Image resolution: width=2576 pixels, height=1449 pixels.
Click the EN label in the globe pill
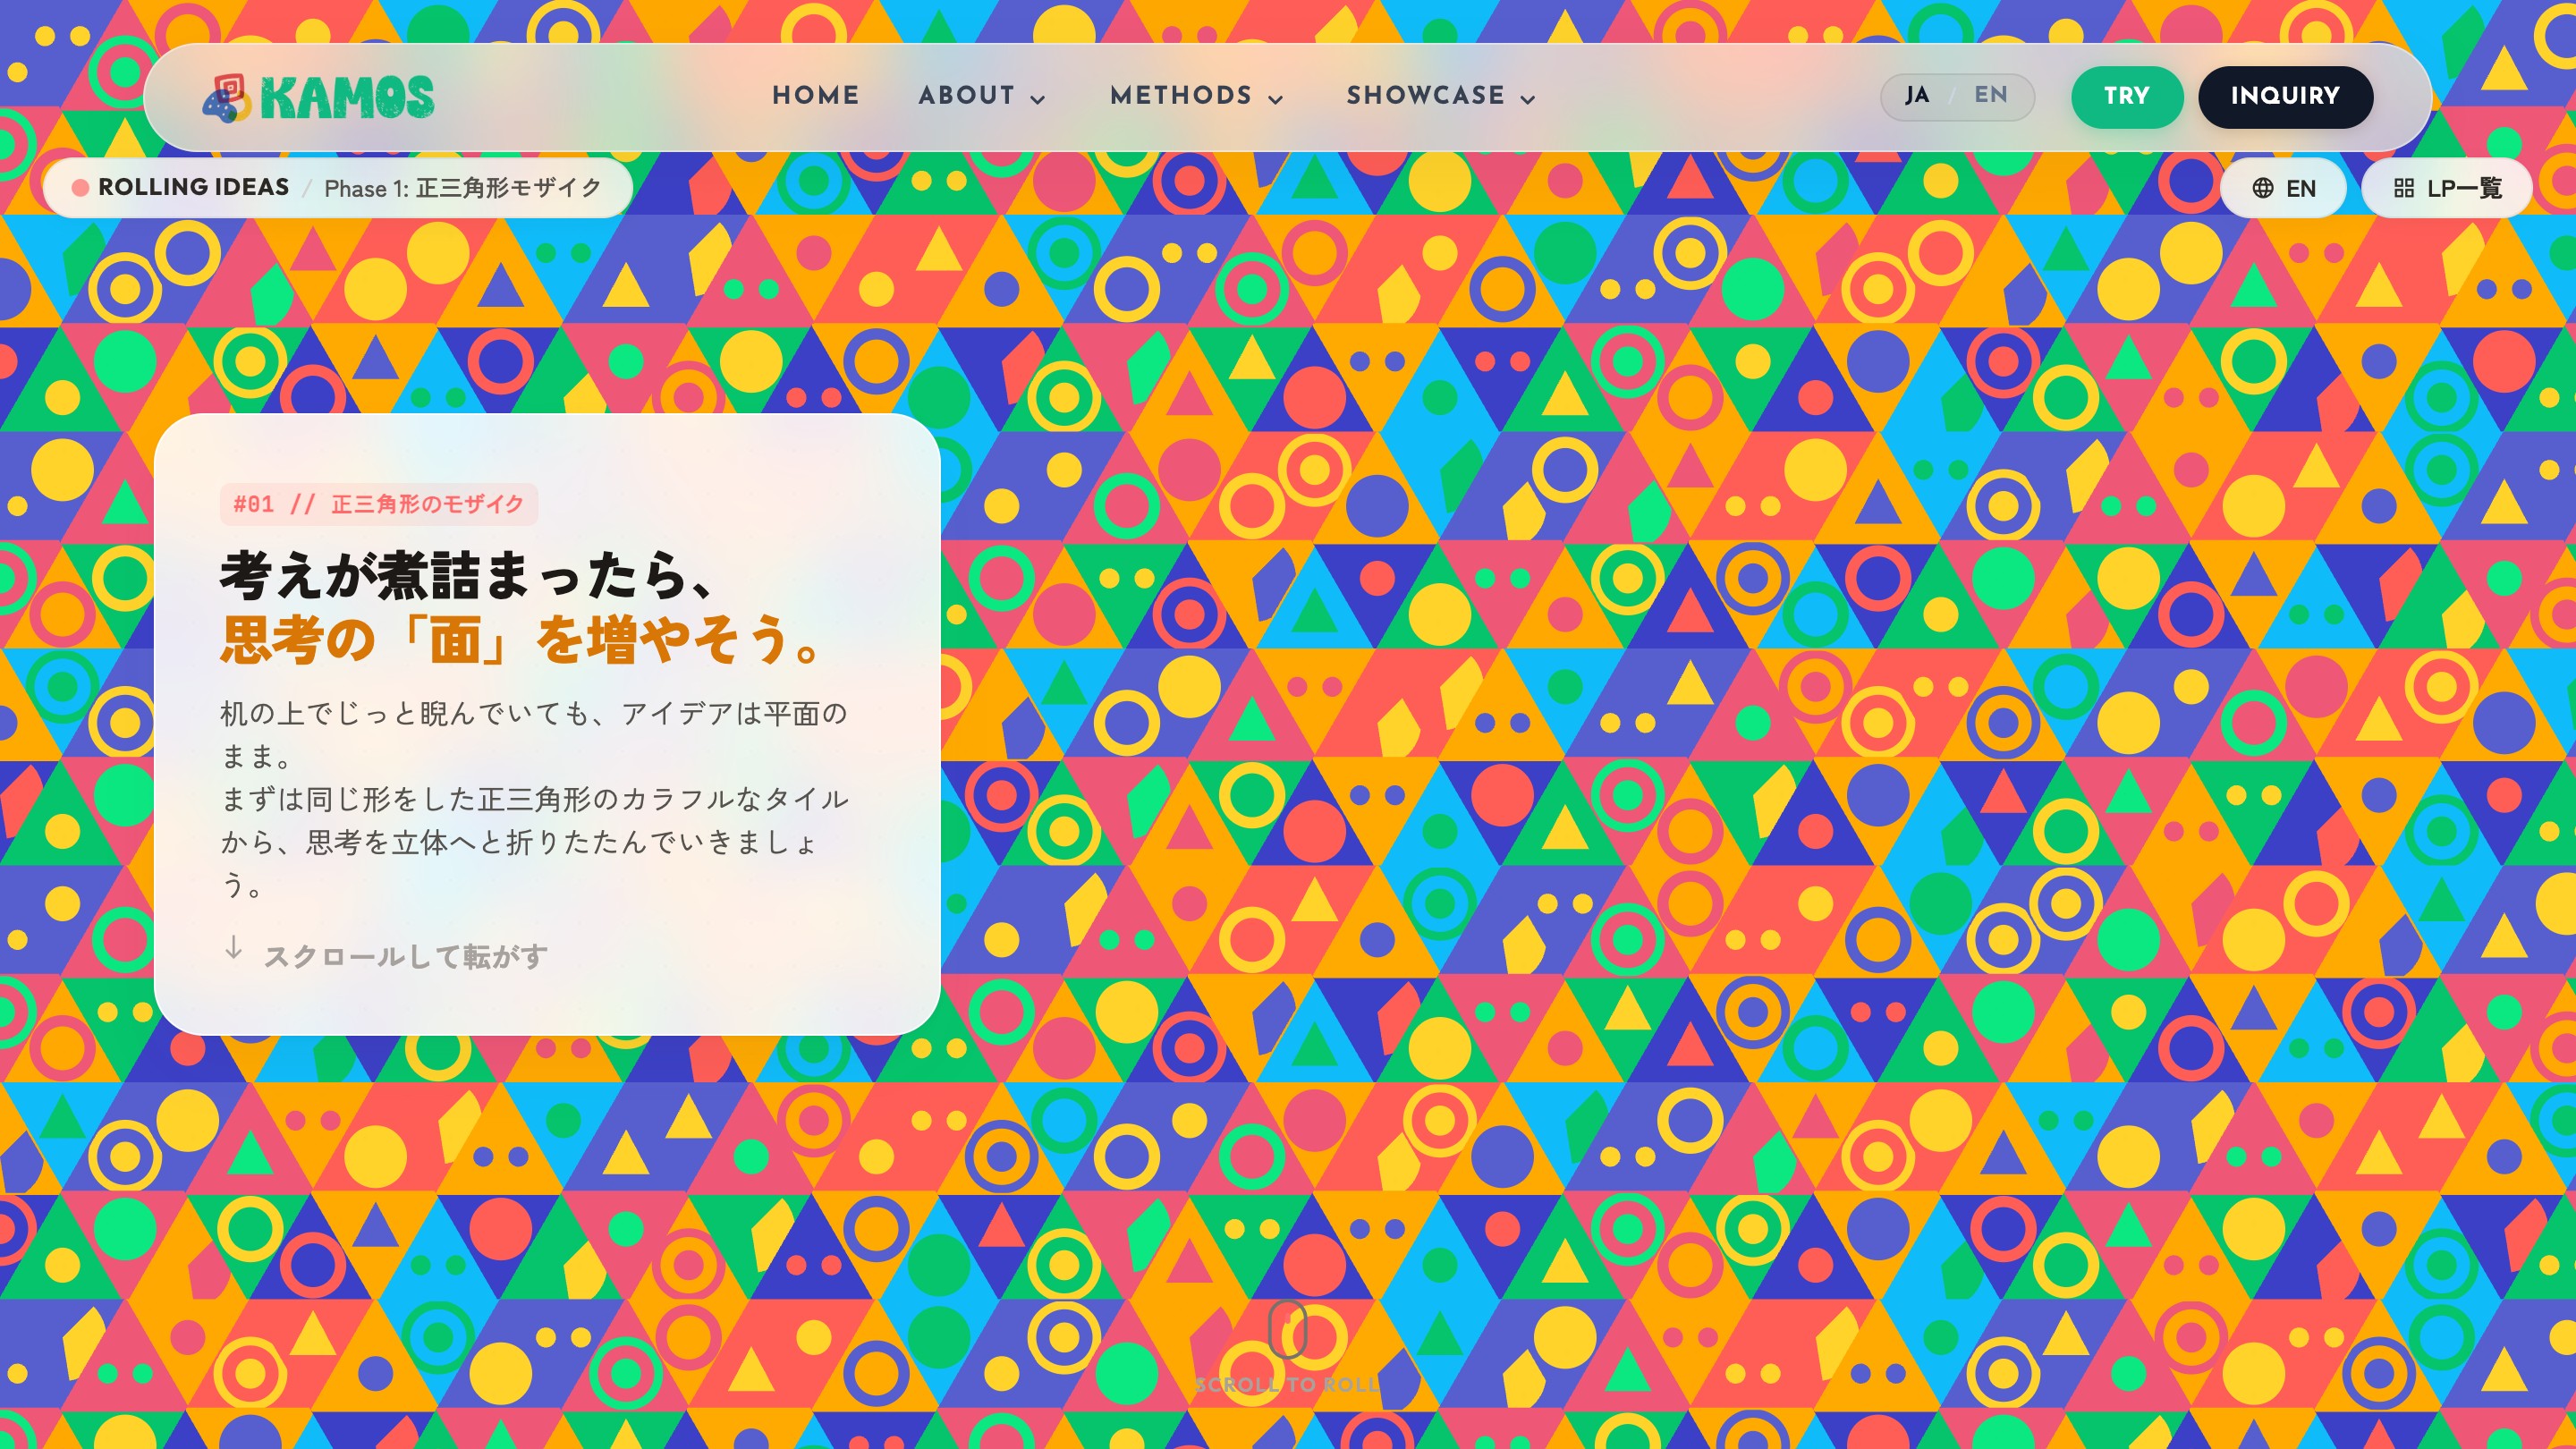pyautogui.click(x=2301, y=188)
